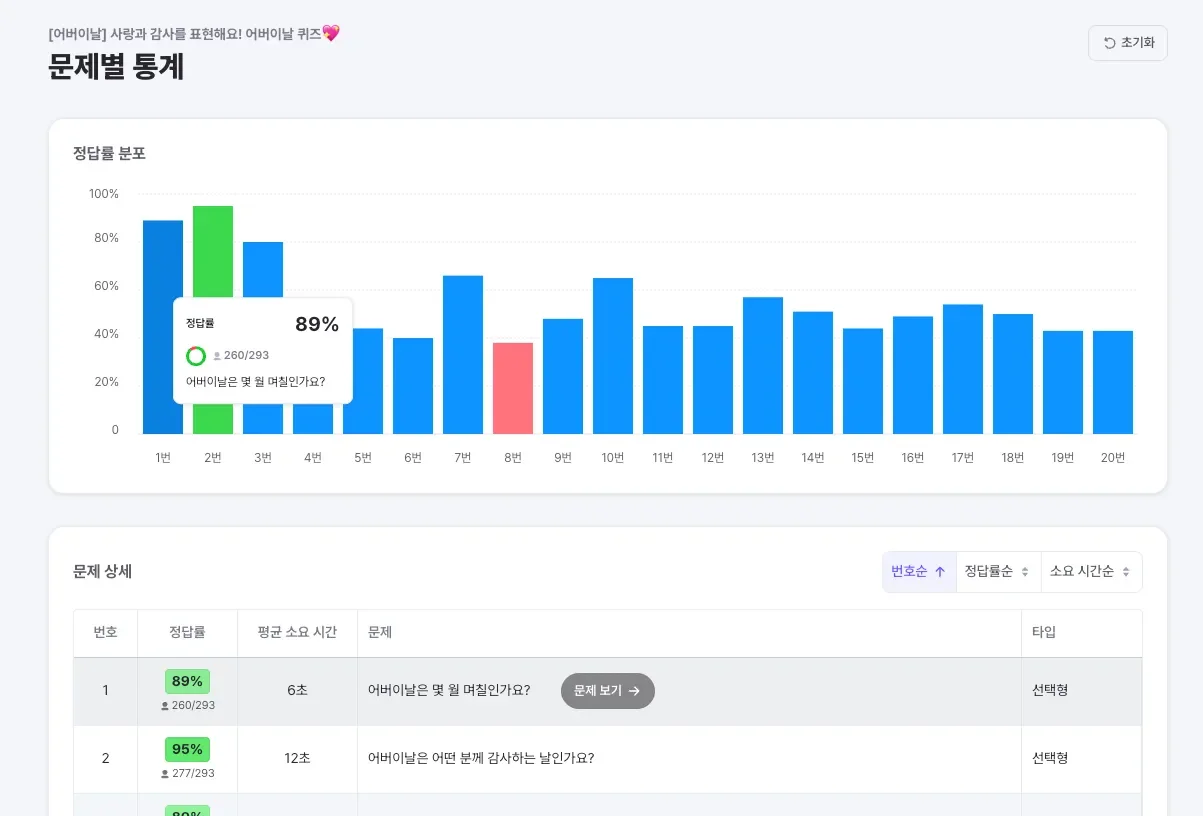
Task: Toggle 번호순 sort direction to descending
Action: pos(916,571)
